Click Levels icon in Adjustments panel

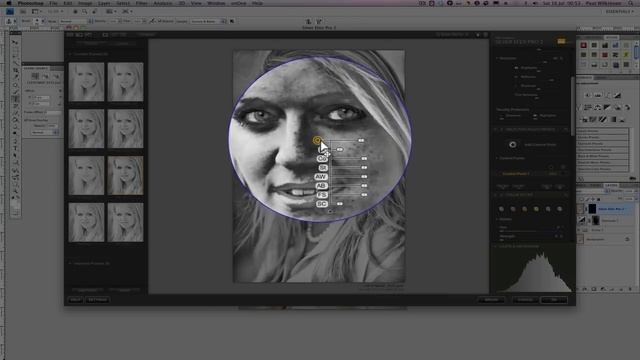pyautogui.click(x=598, y=95)
